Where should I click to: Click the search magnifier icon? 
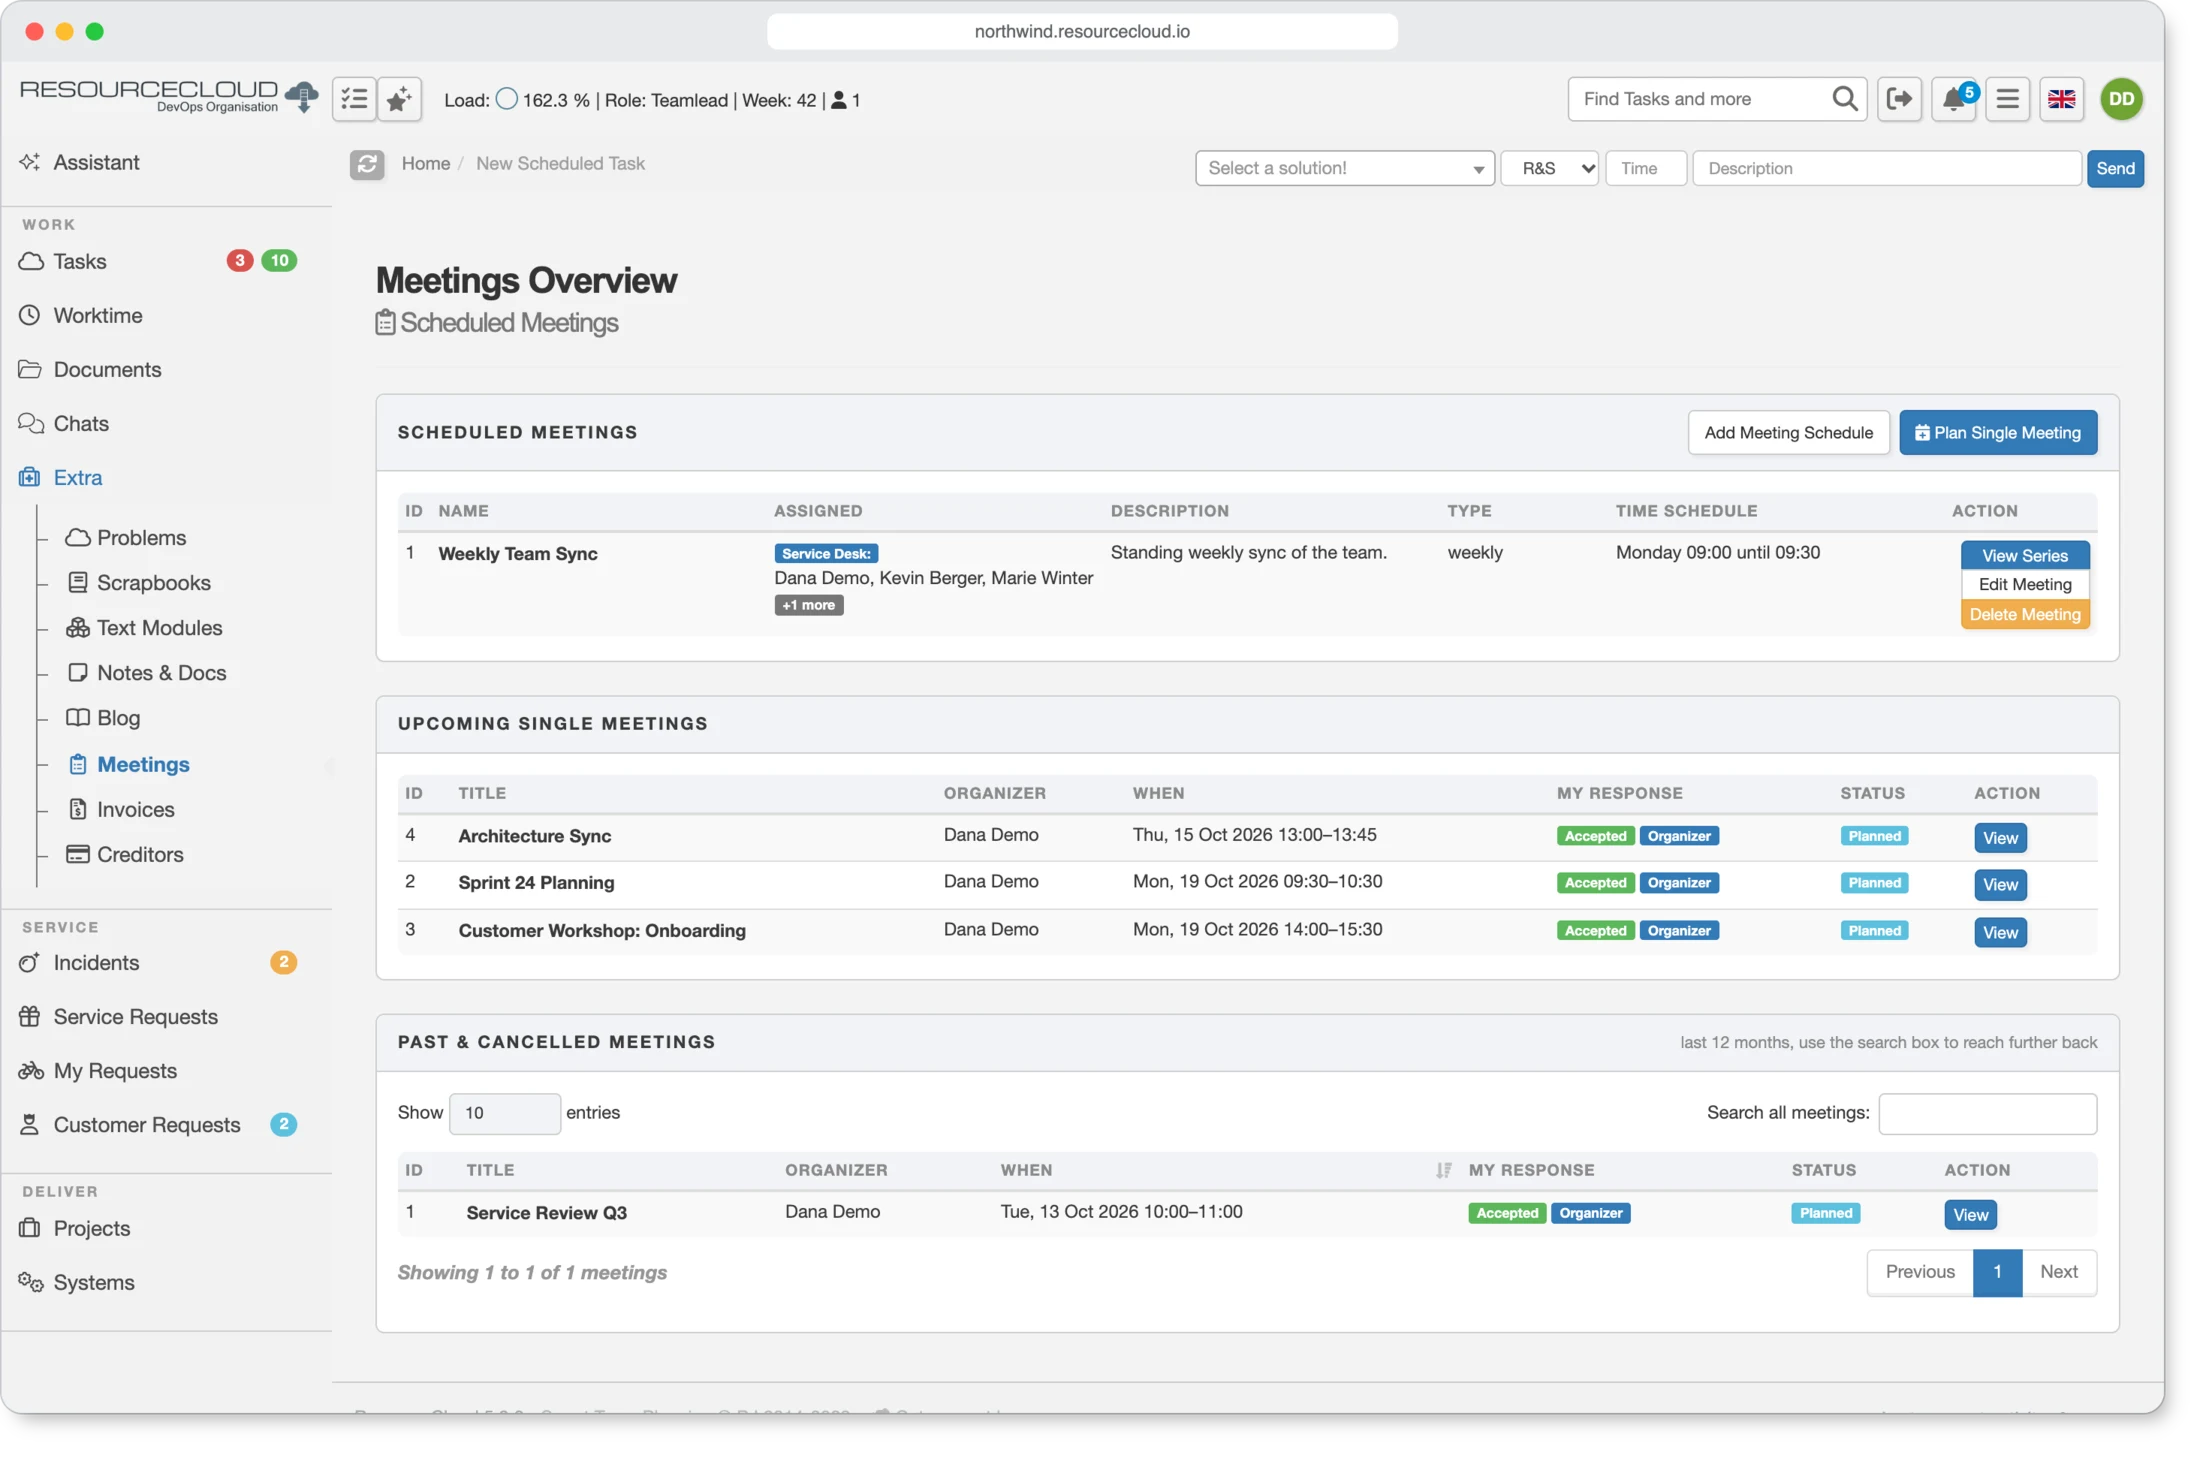point(1844,99)
